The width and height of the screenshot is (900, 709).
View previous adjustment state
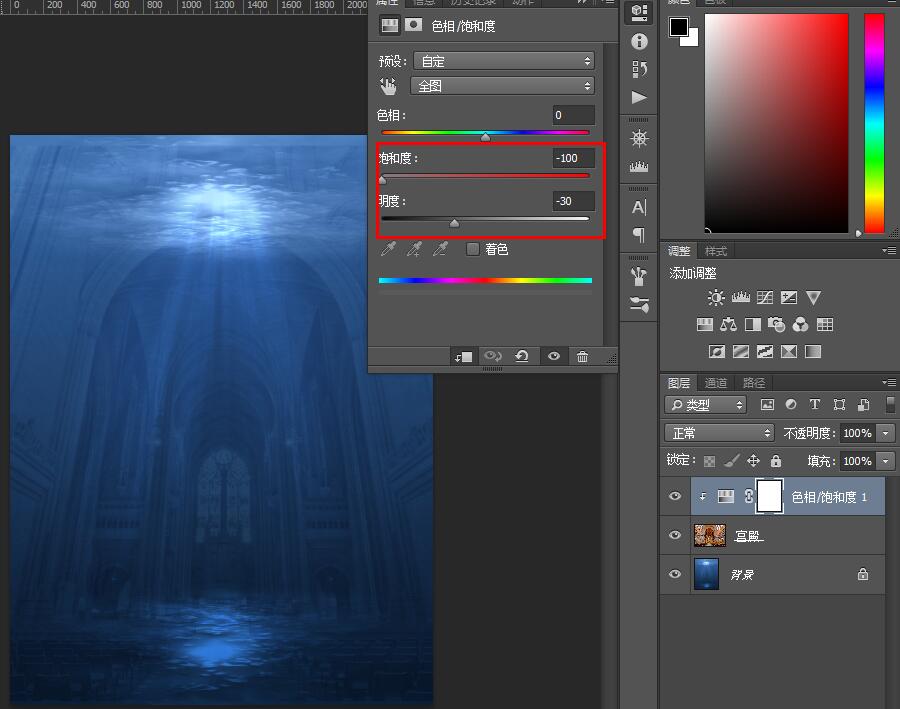click(x=492, y=357)
